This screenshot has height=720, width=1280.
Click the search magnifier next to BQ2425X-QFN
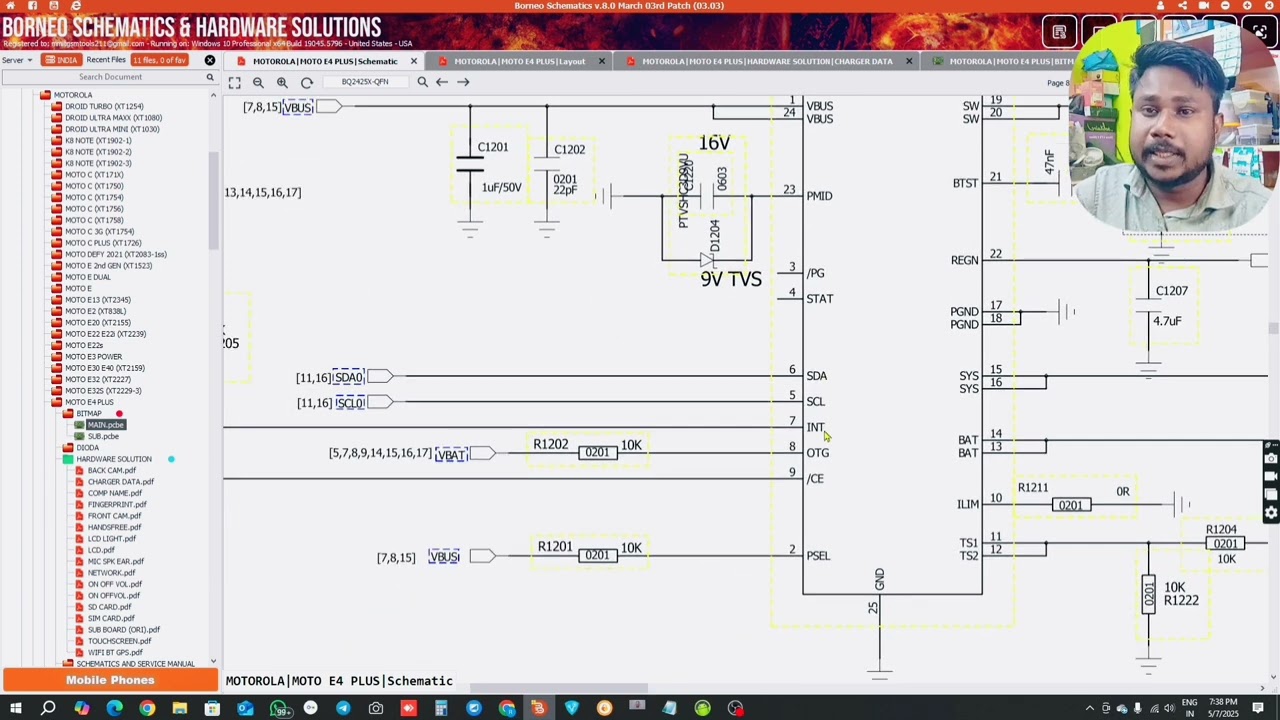click(x=422, y=82)
